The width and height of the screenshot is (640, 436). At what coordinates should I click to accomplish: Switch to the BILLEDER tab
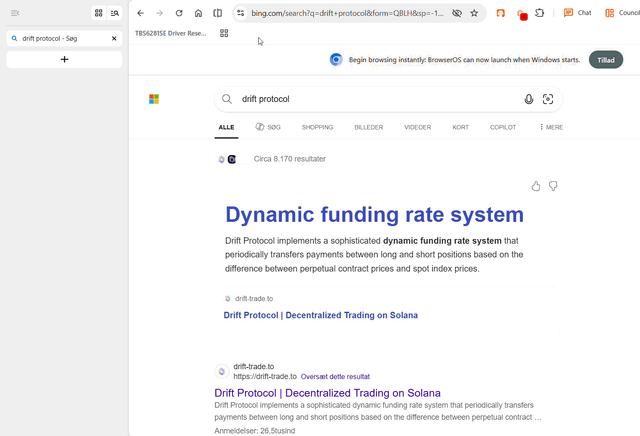point(369,127)
